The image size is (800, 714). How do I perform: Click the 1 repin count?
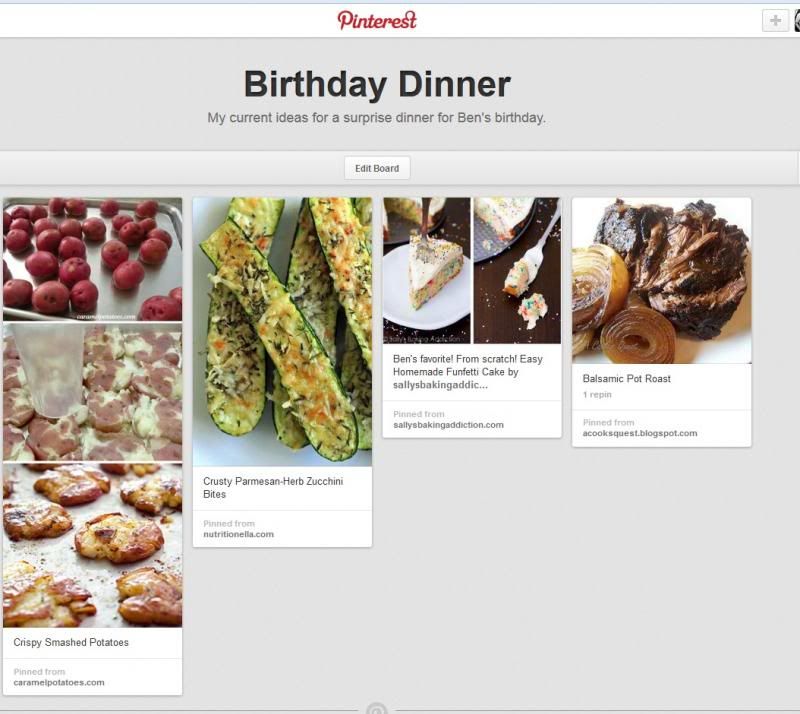pos(597,395)
